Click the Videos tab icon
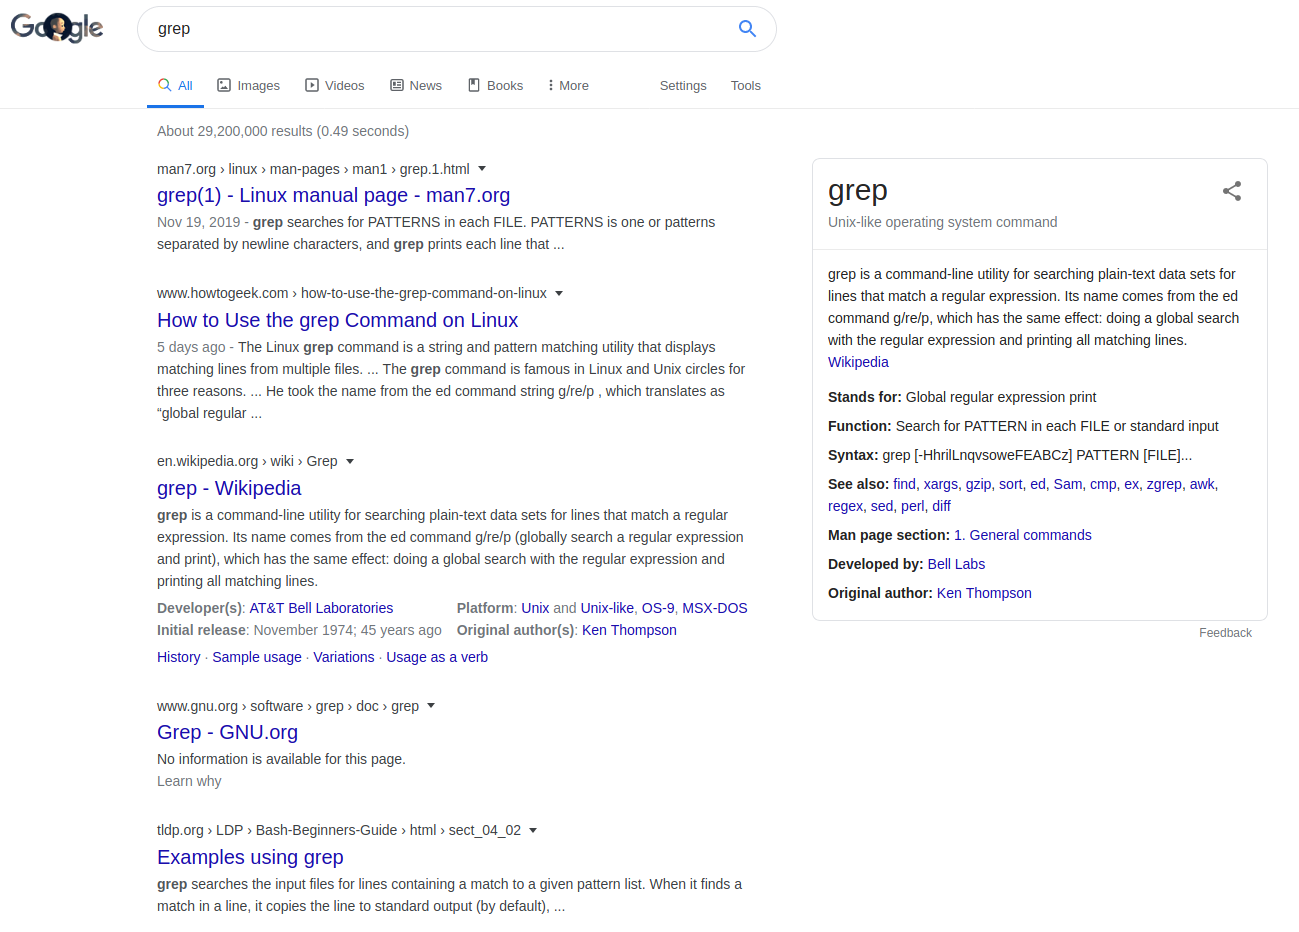The width and height of the screenshot is (1299, 932). [312, 85]
